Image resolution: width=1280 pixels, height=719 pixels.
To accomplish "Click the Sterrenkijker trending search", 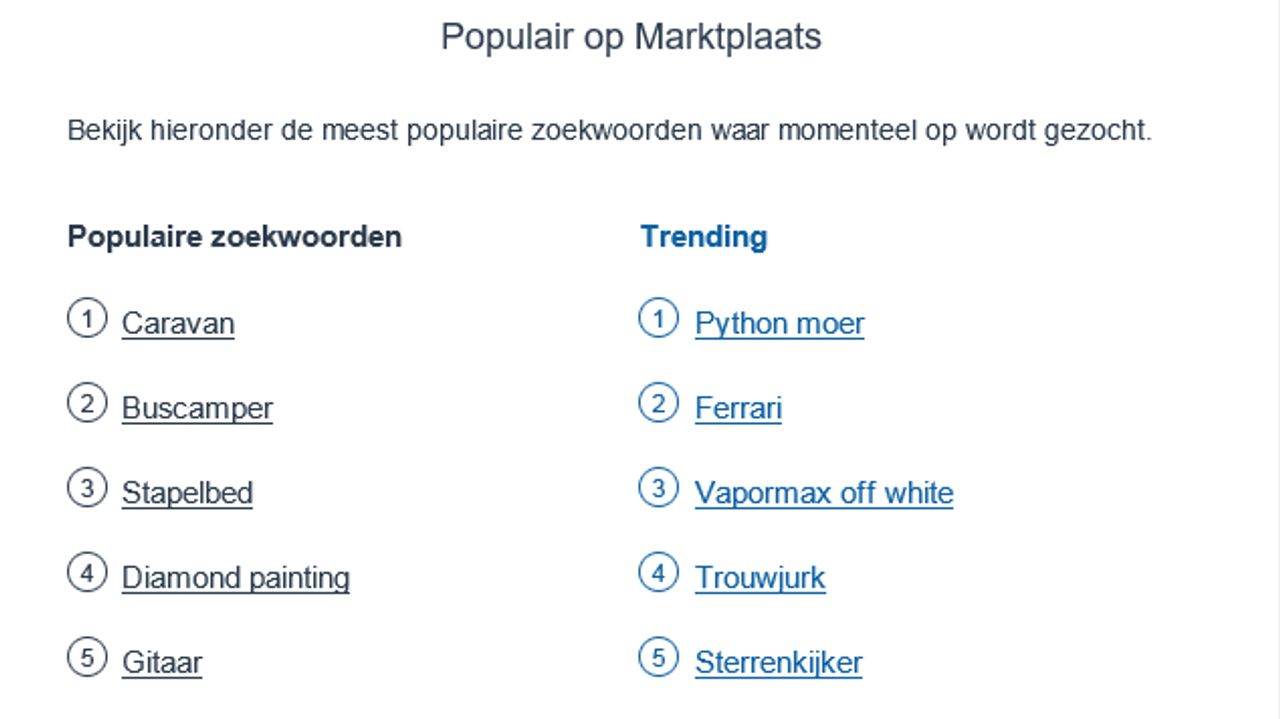I will click(x=778, y=663).
